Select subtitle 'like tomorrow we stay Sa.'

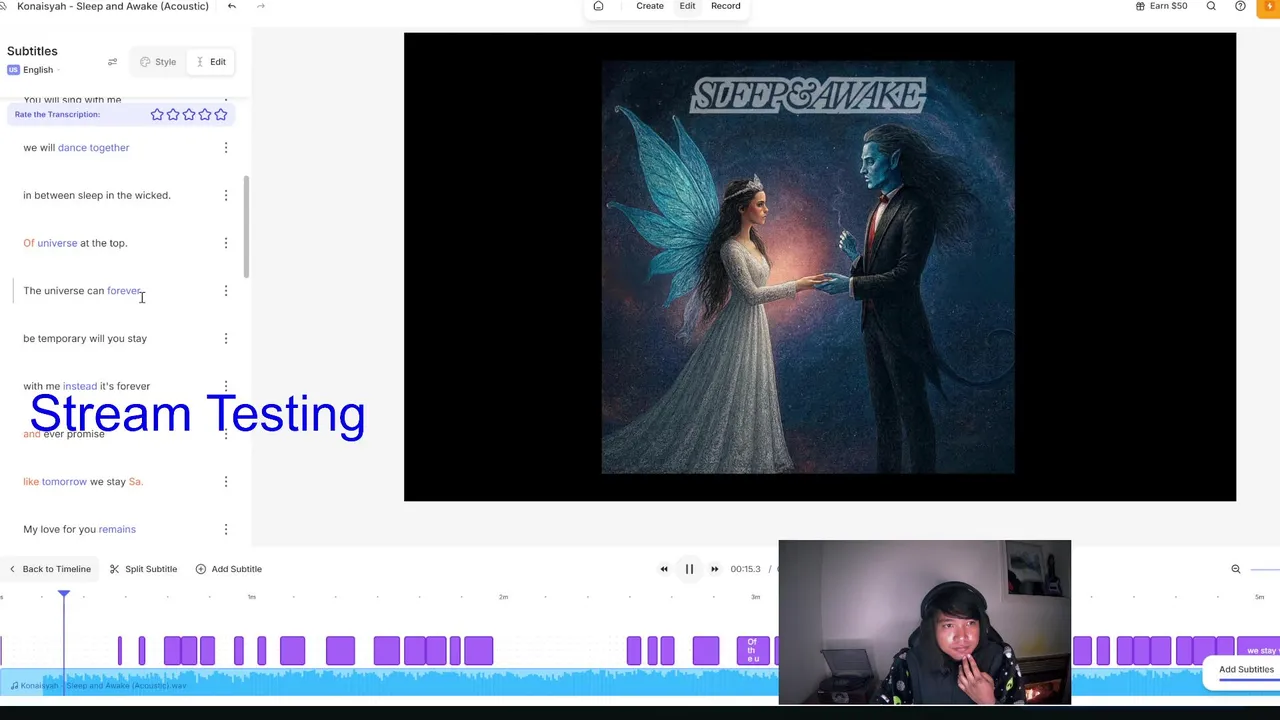click(83, 482)
